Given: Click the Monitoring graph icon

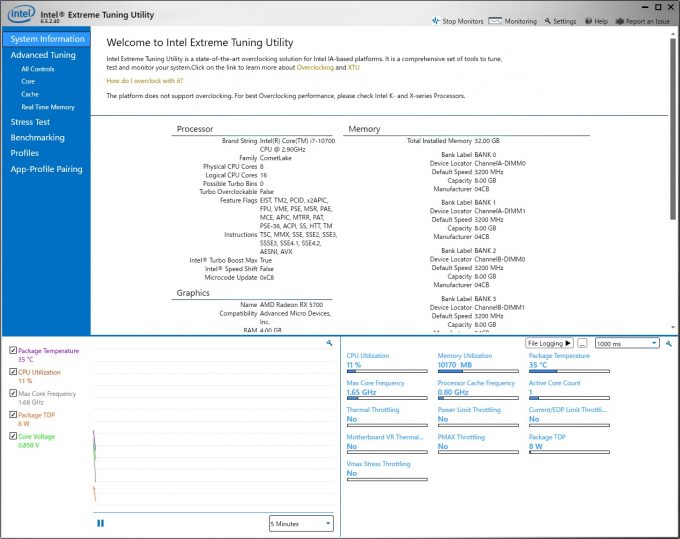Looking at the screenshot, I should pos(495,21).
